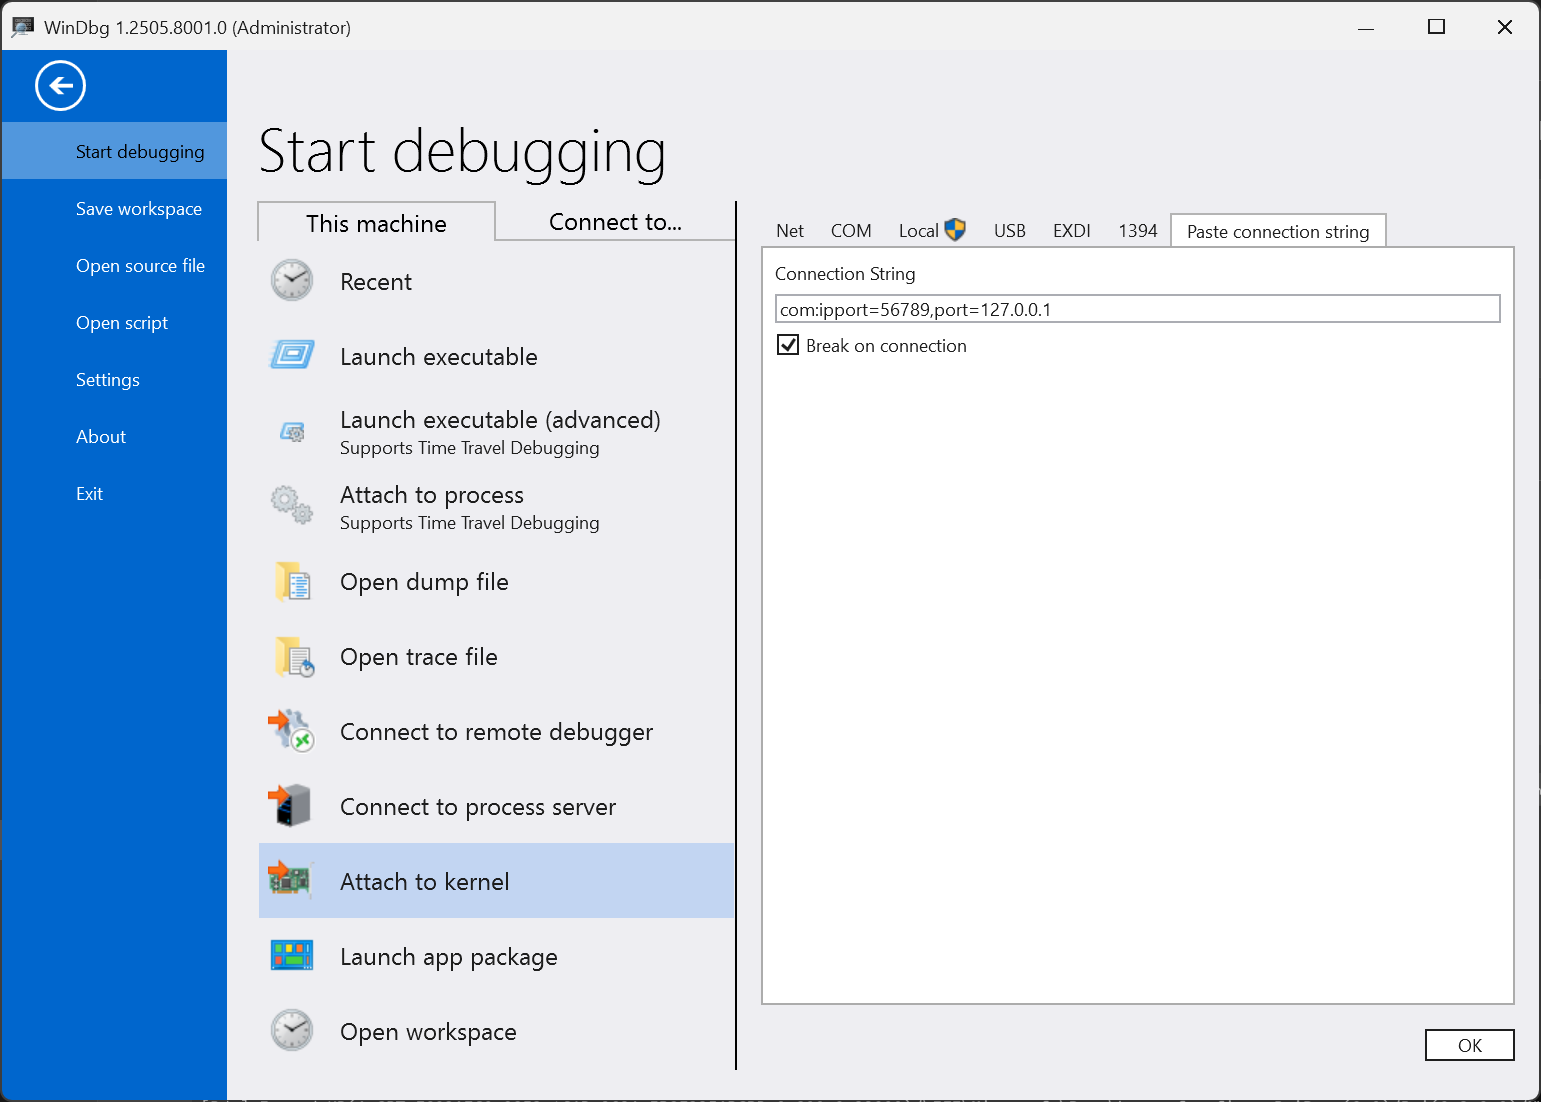Click the Launch executable (advanced) gear icon

[292, 432]
